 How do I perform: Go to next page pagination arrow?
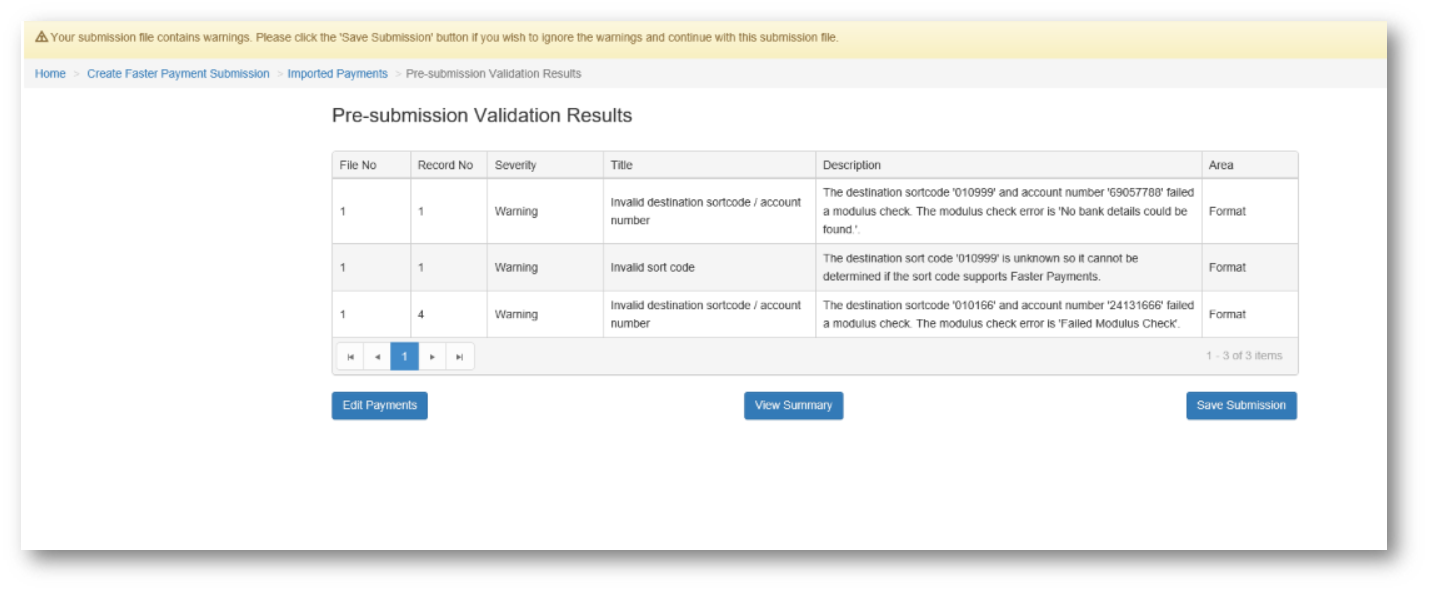[x=432, y=357]
